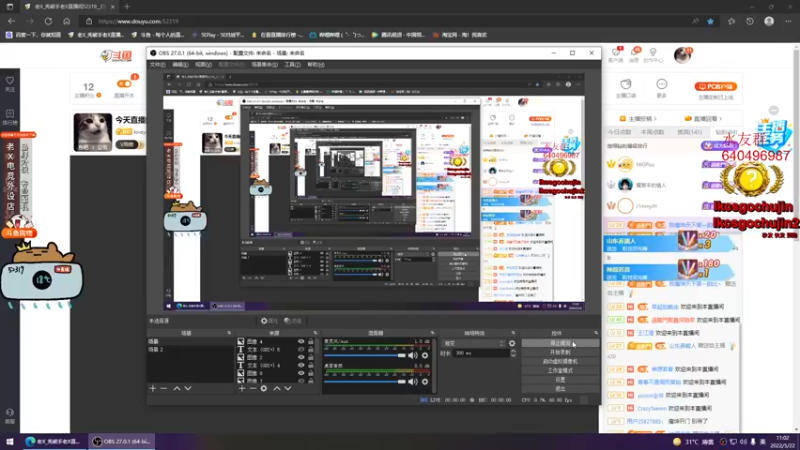Screen dimensions: 800x450
Task: Enable studio mode (工作室模式)
Action: (x=560, y=370)
